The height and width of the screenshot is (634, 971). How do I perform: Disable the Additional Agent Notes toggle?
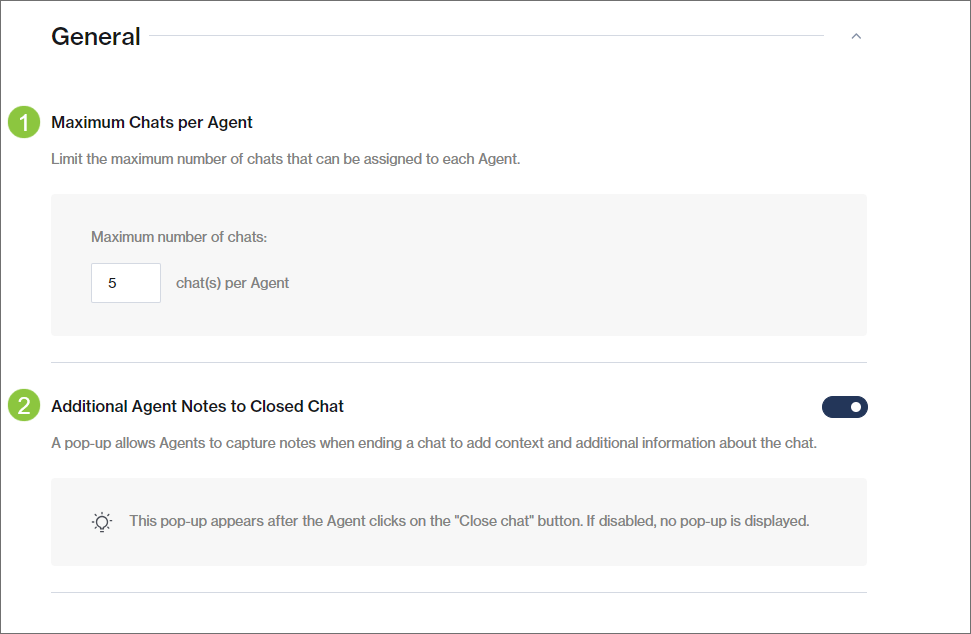tap(845, 407)
